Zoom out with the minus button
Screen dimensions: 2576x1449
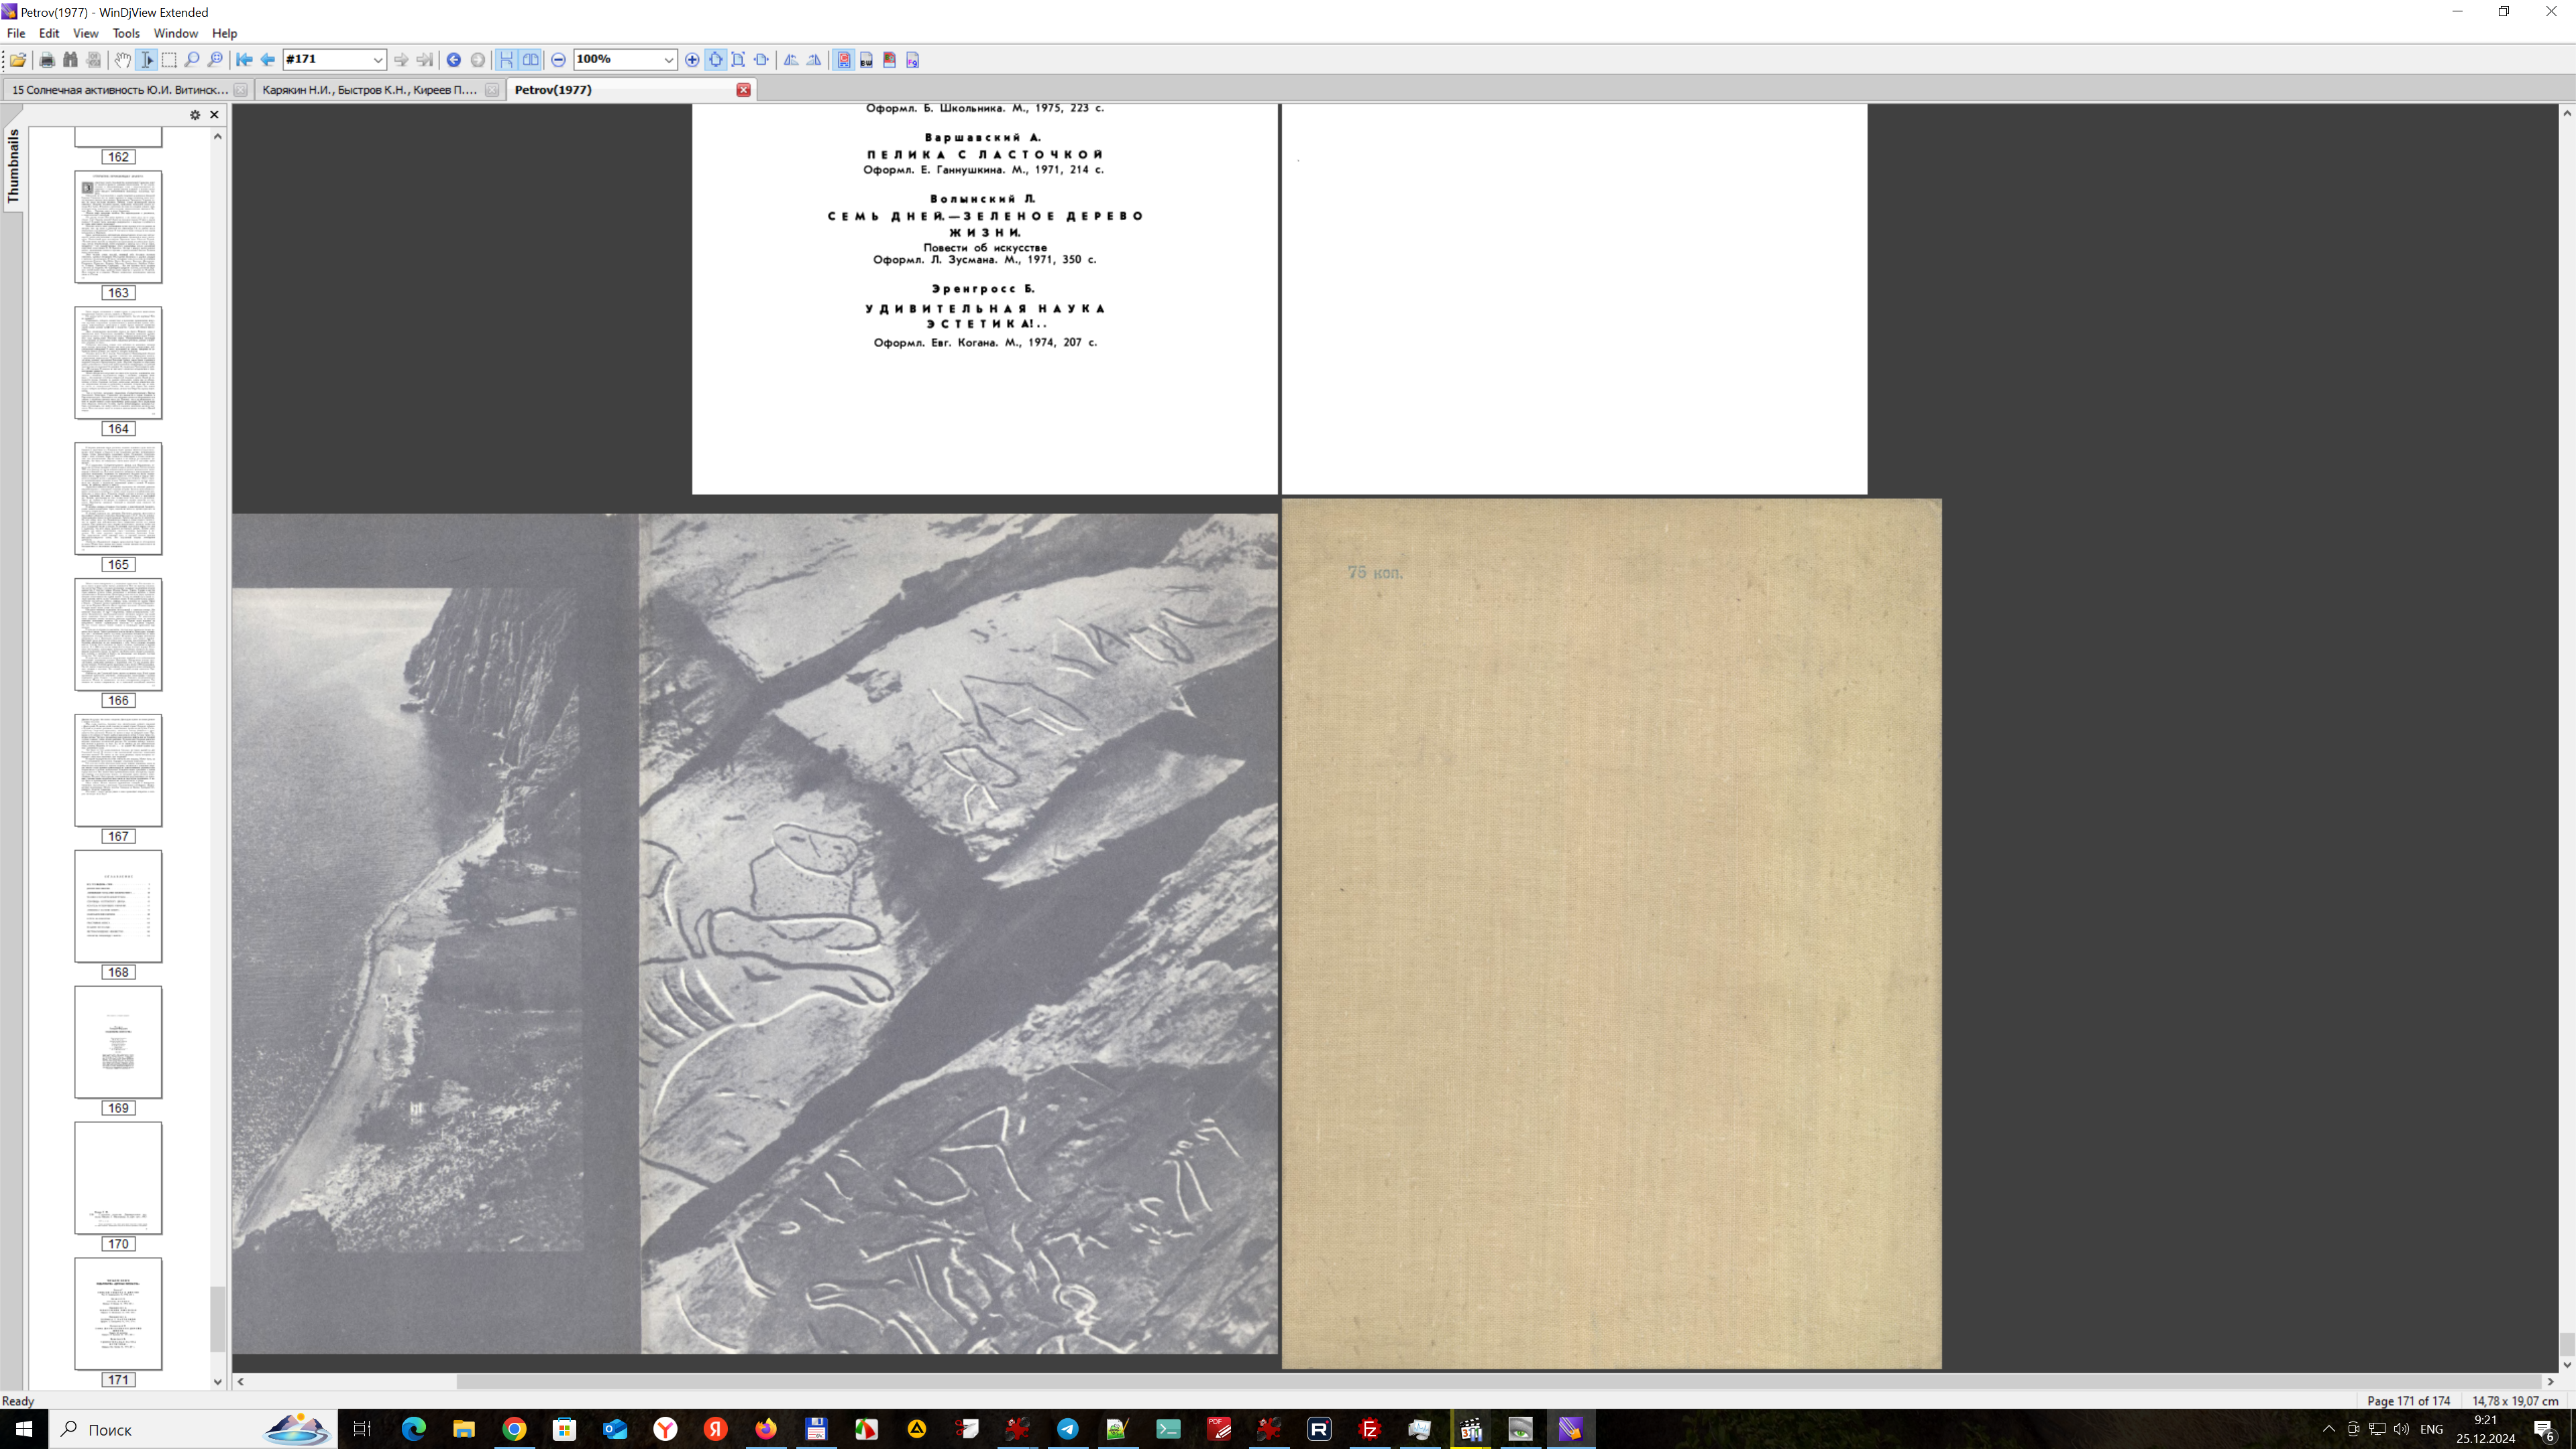click(559, 60)
